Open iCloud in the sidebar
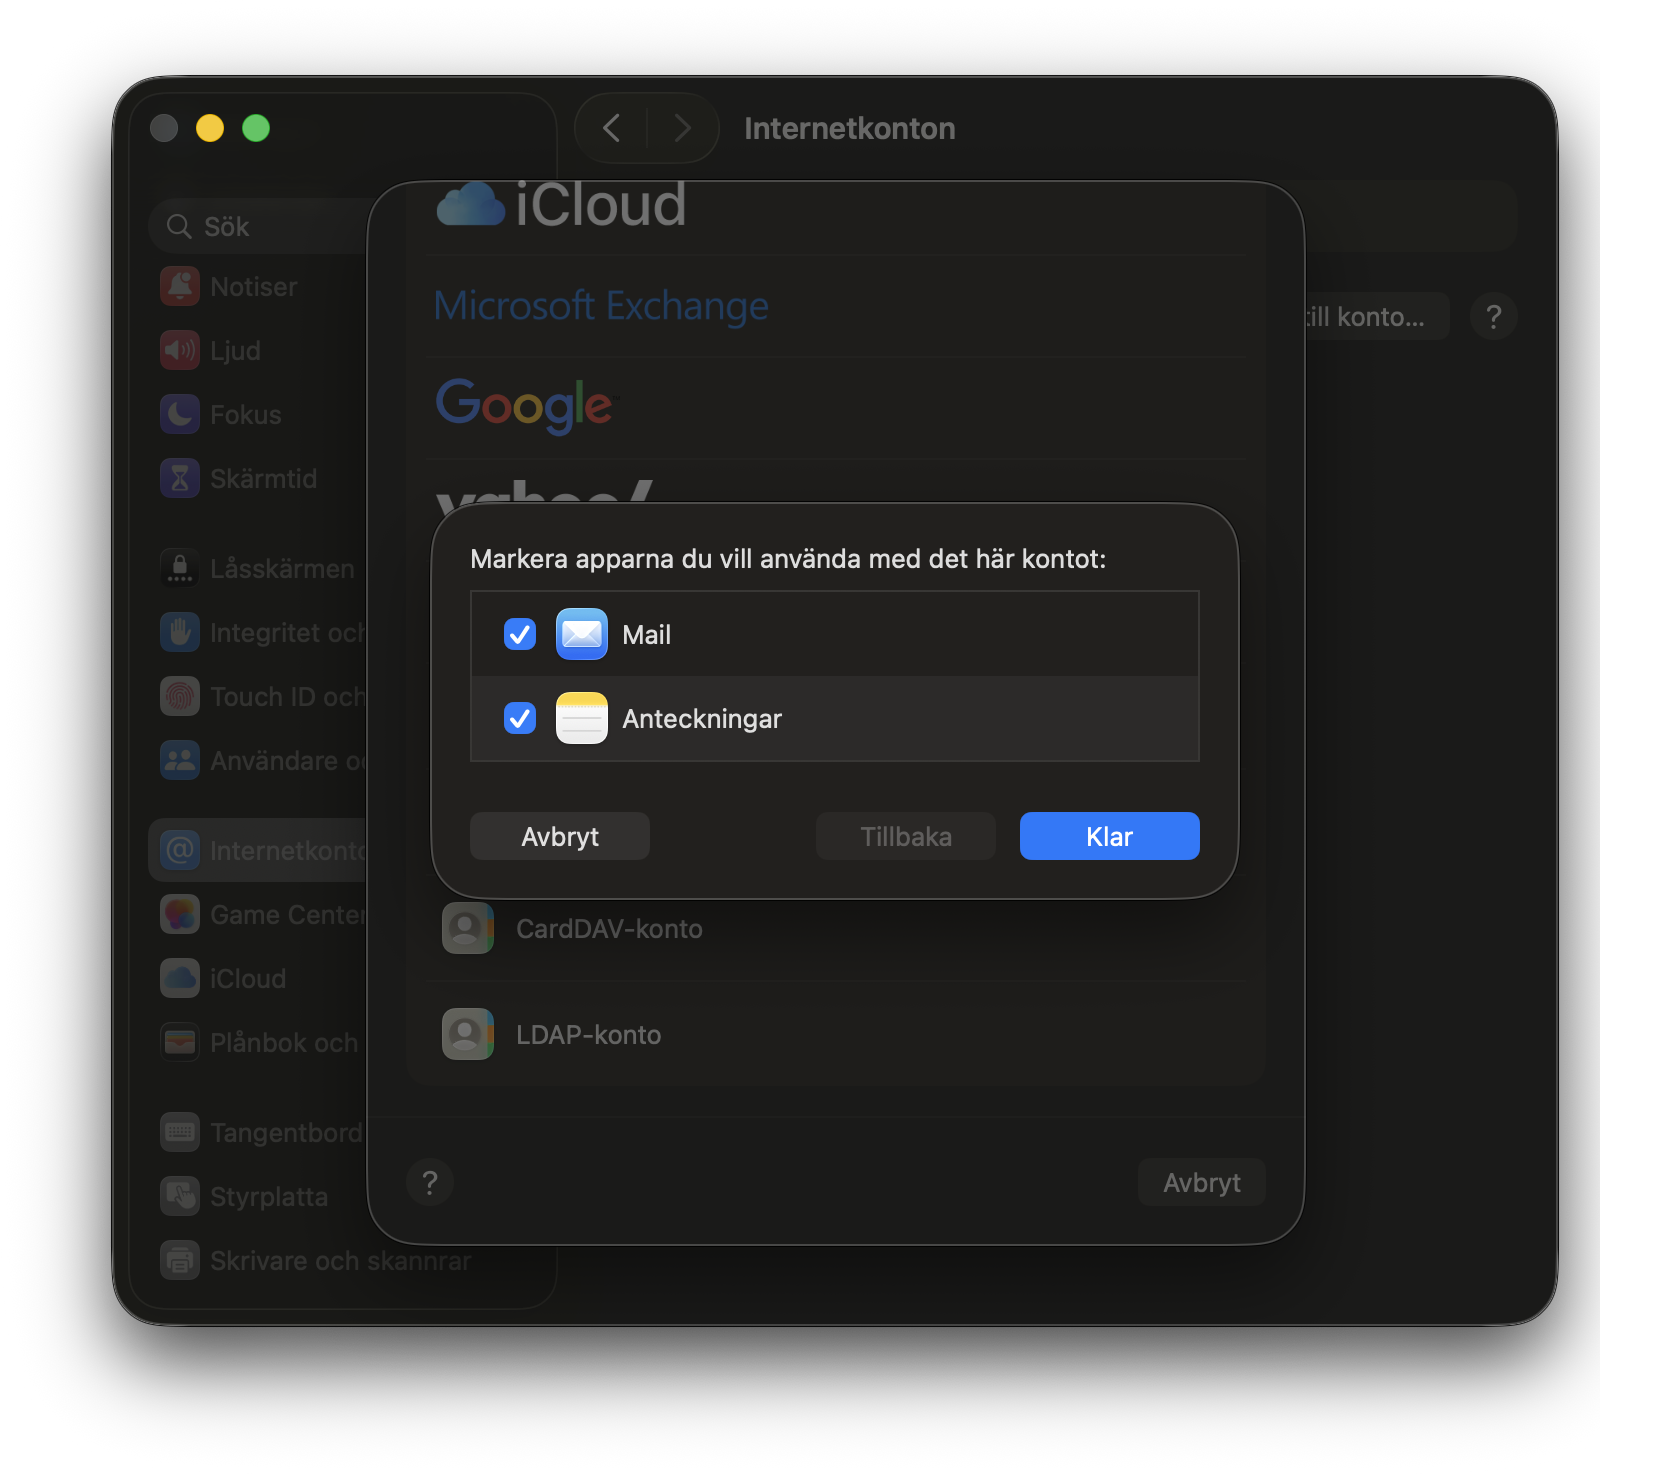This screenshot has height=1474, width=1670. pos(247,979)
